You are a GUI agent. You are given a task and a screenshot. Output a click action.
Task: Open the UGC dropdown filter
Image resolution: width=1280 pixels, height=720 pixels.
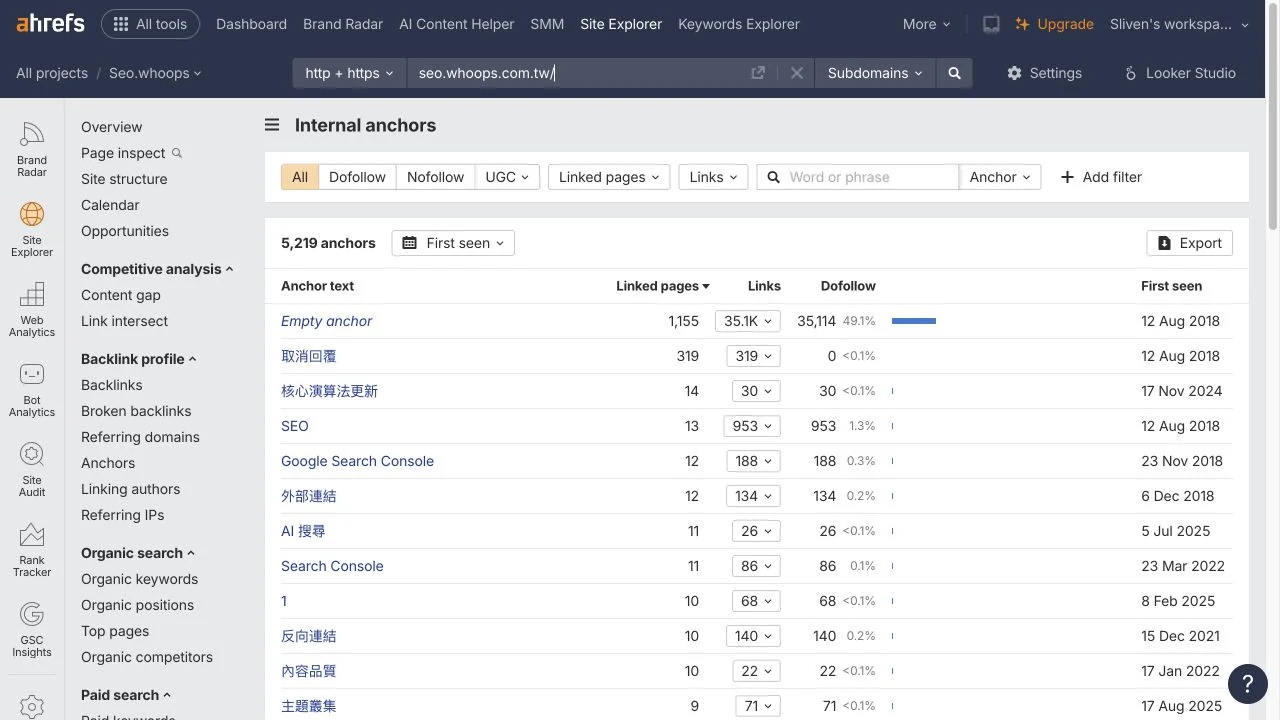tap(507, 177)
